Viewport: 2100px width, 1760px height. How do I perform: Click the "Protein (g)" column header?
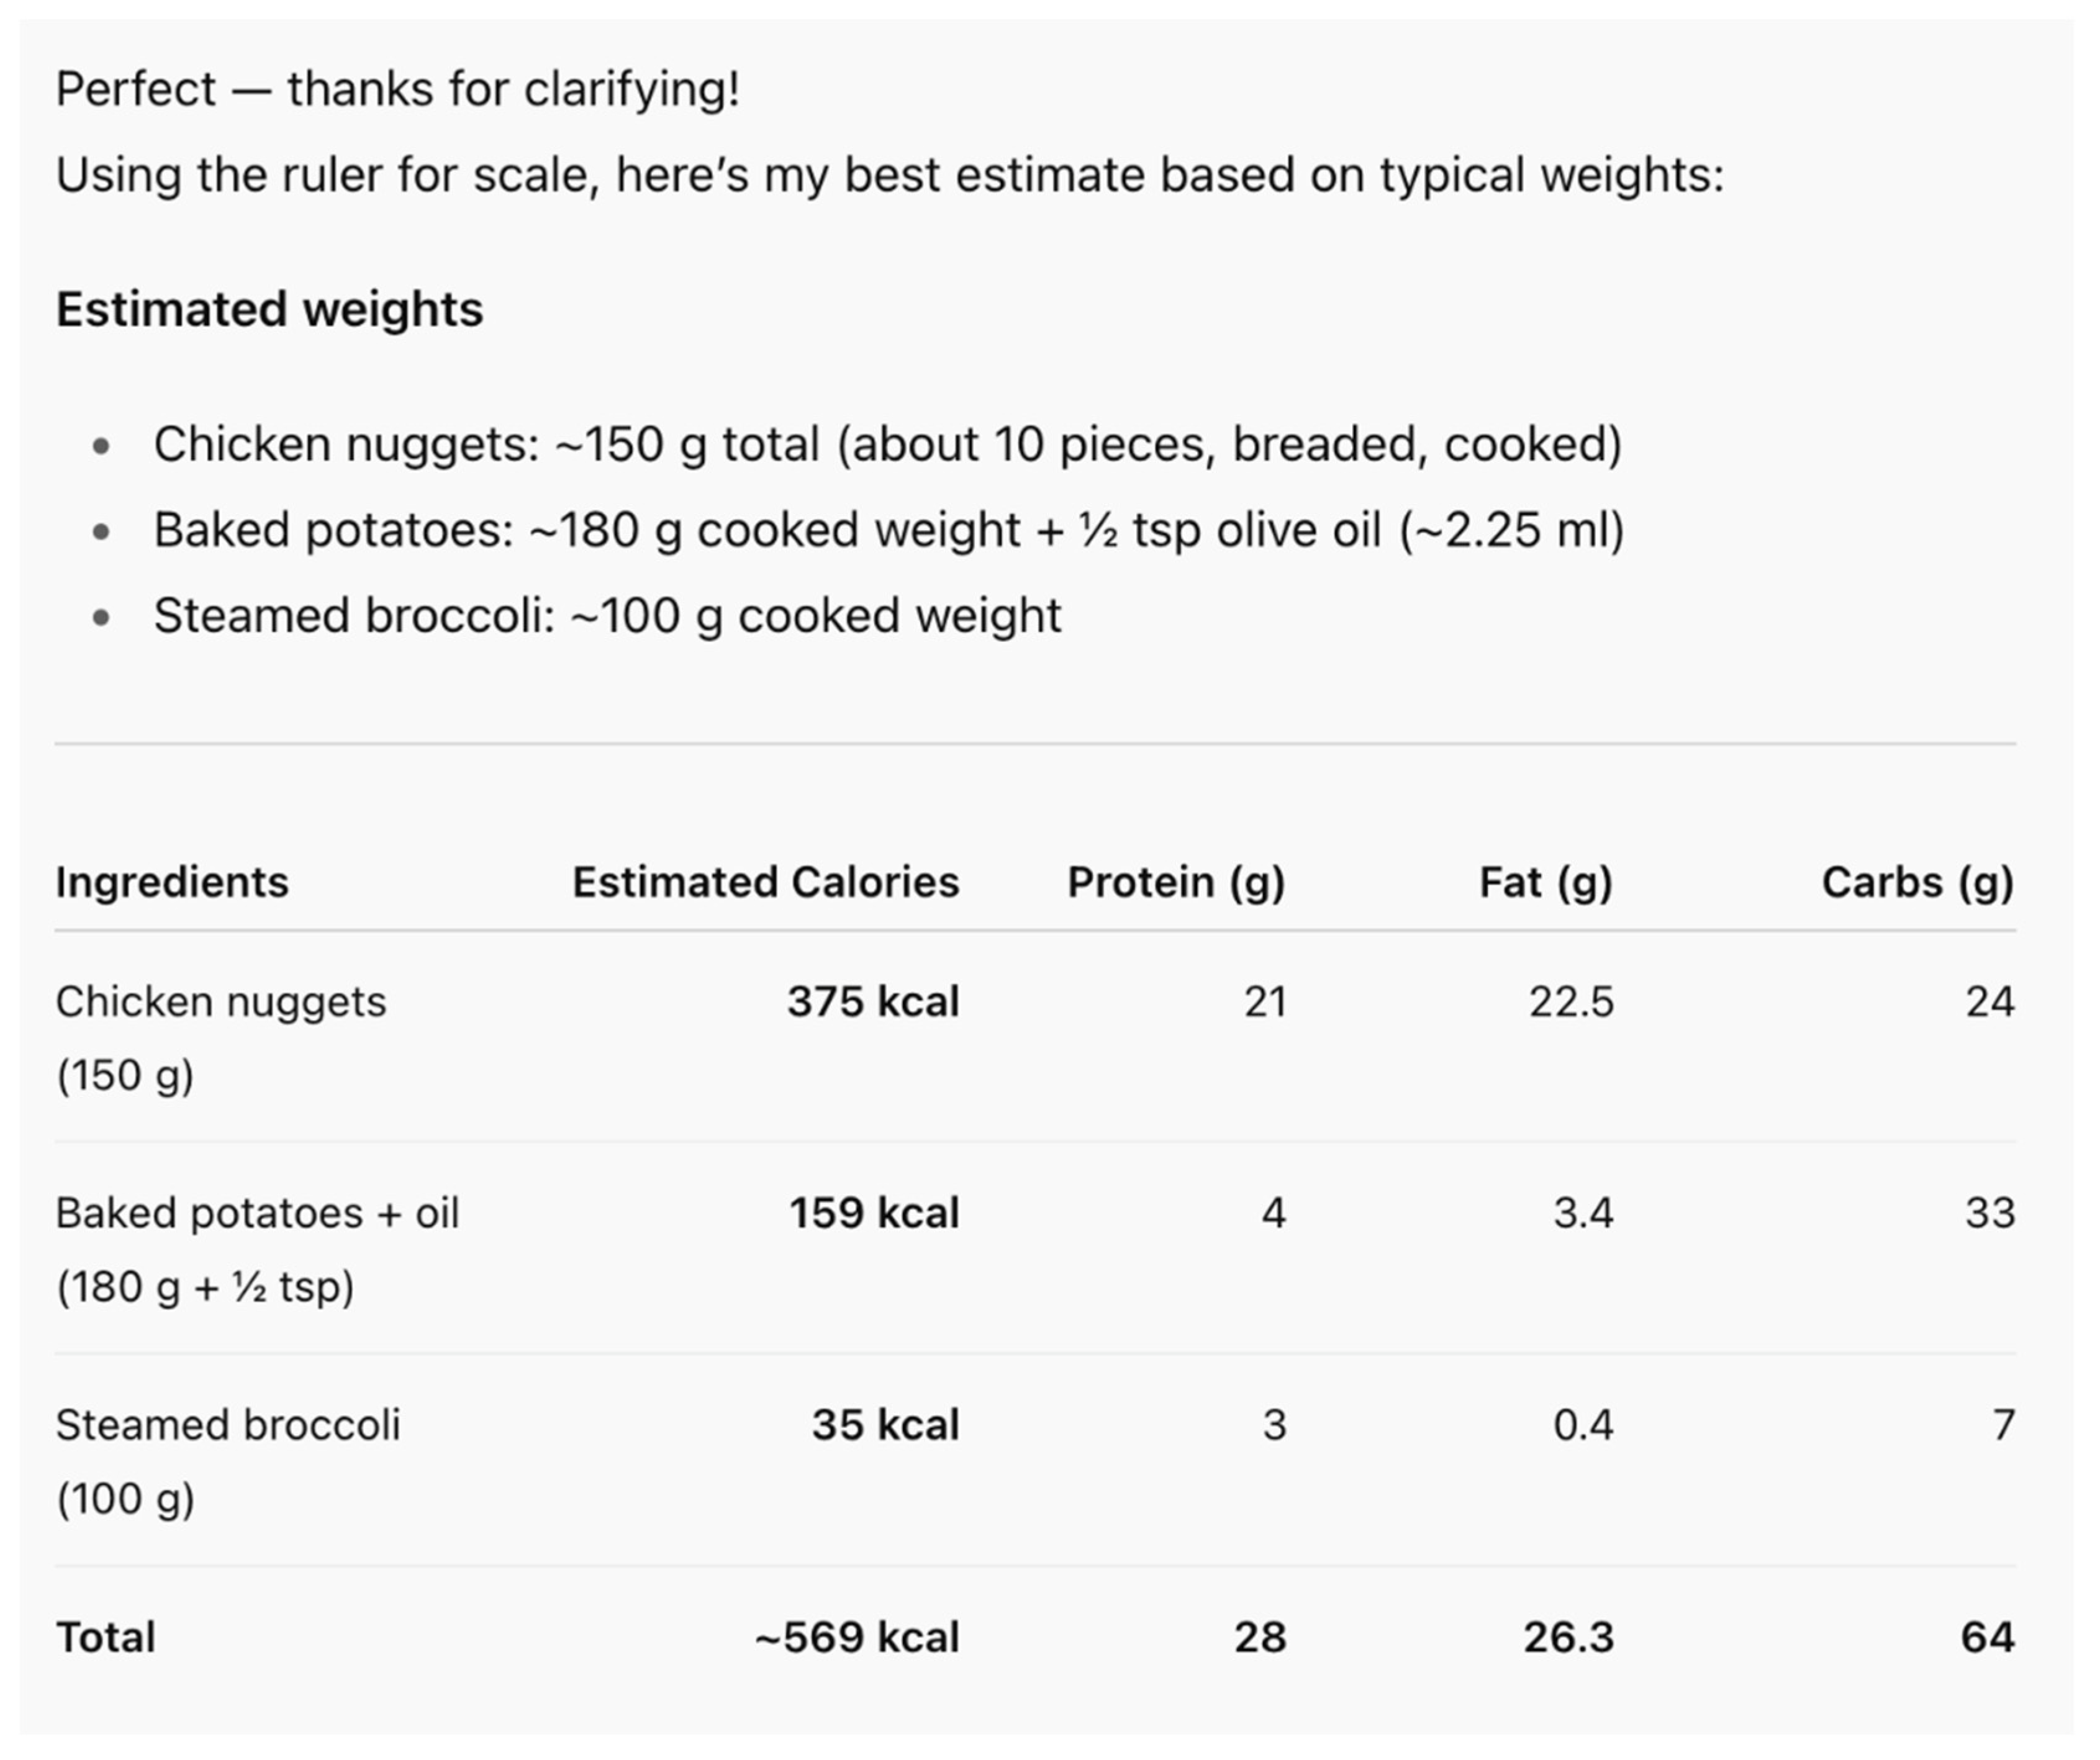(x=1176, y=882)
